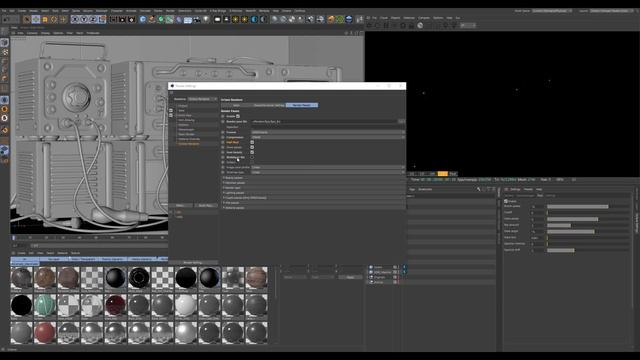Click the Render Setting... button below list
This screenshot has height=360, width=640.
[x=193, y=262]
